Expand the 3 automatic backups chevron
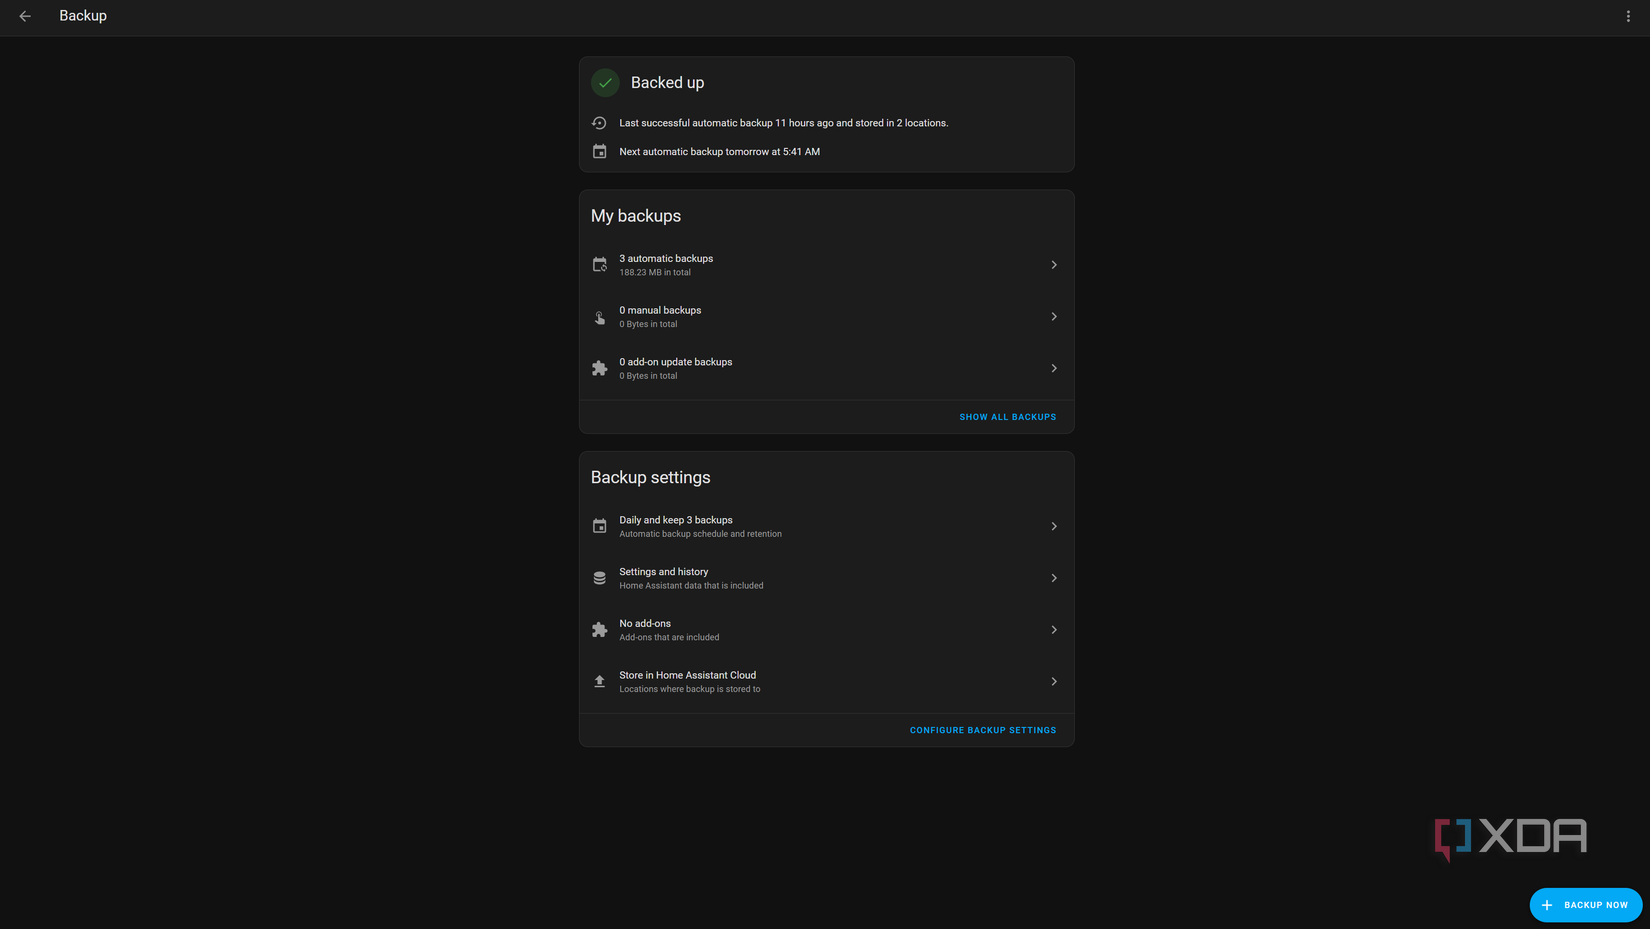The height and width of the screenshot is (929, 1650). coord(1054,265)
